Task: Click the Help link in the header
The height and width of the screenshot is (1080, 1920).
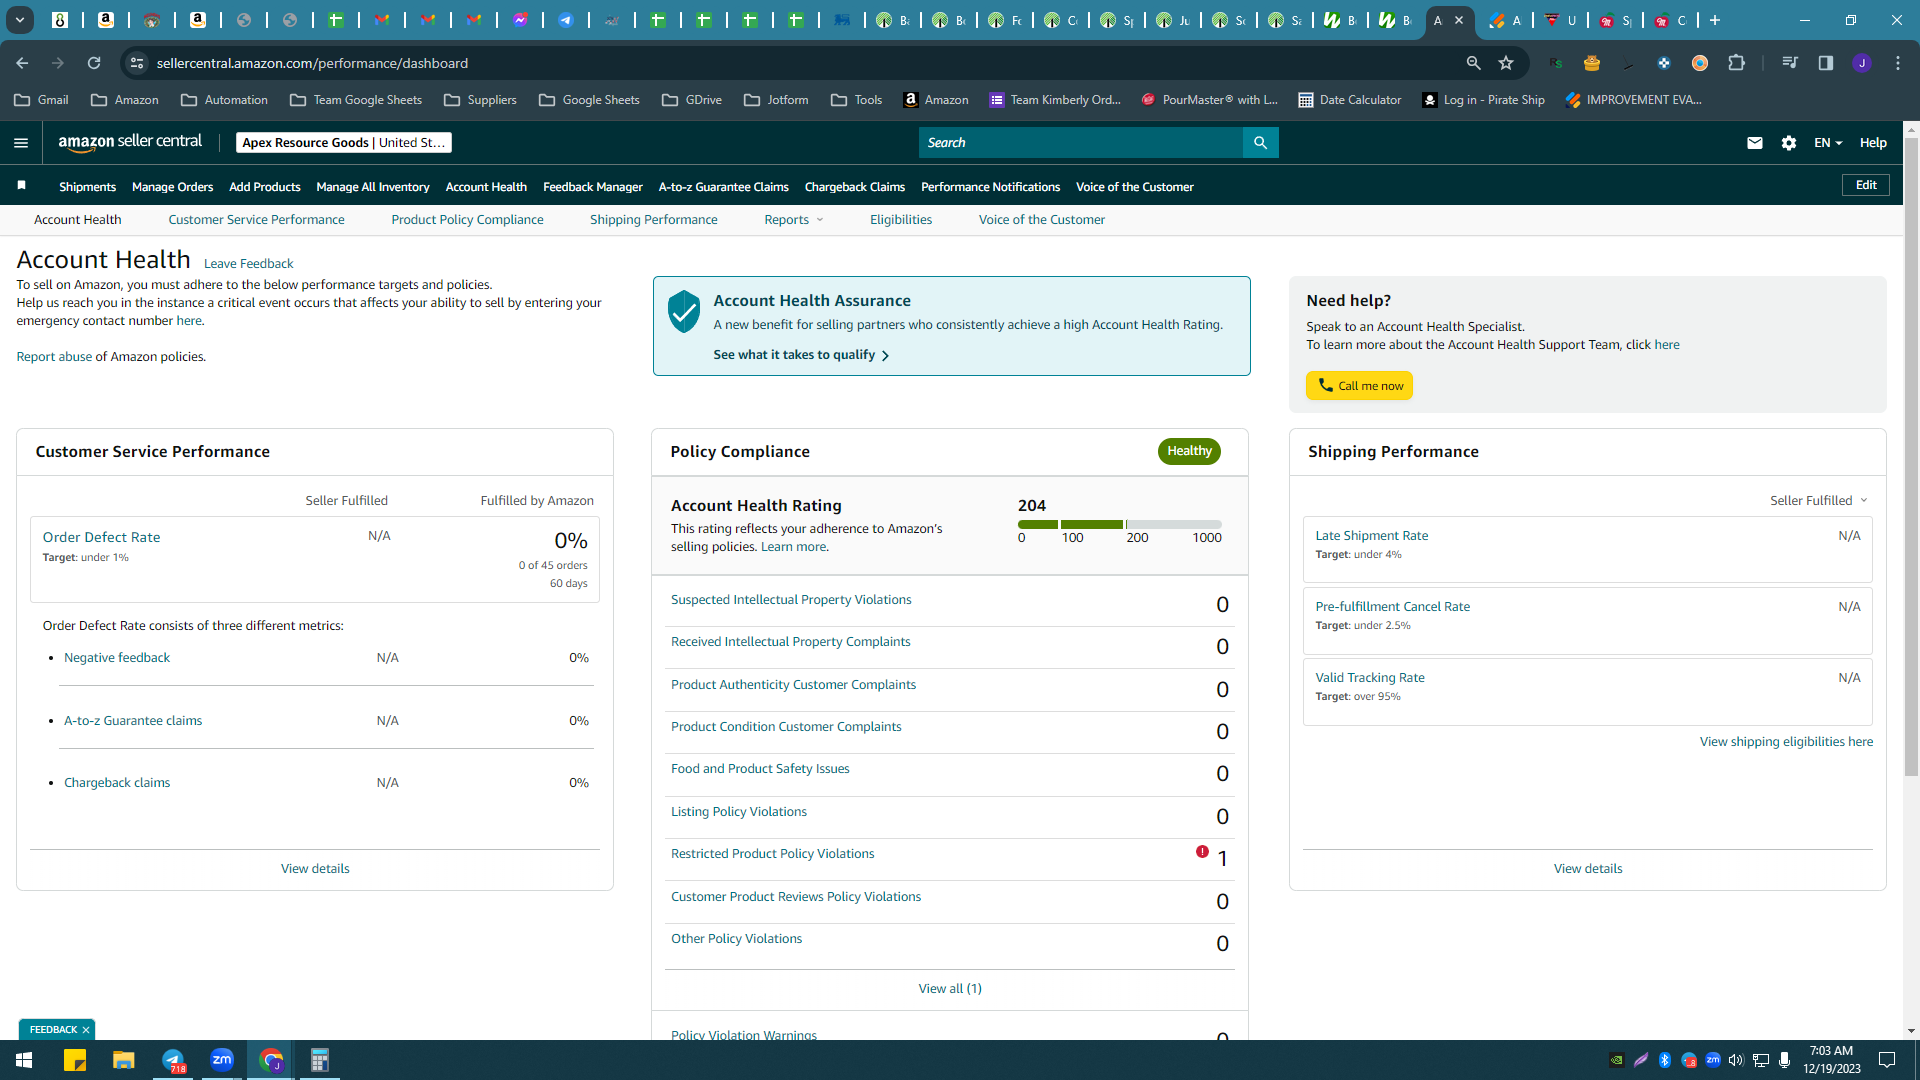Action: coord(1873,143)
